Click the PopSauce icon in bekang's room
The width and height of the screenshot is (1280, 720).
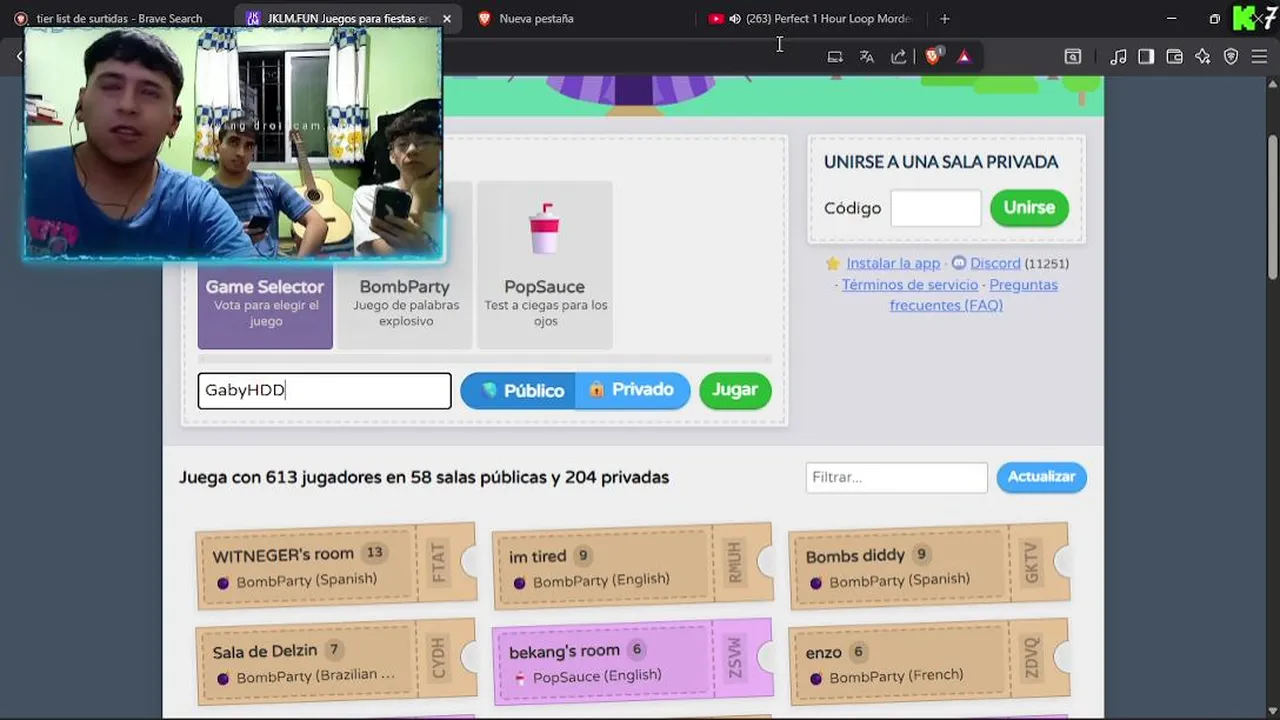(519, 678)
